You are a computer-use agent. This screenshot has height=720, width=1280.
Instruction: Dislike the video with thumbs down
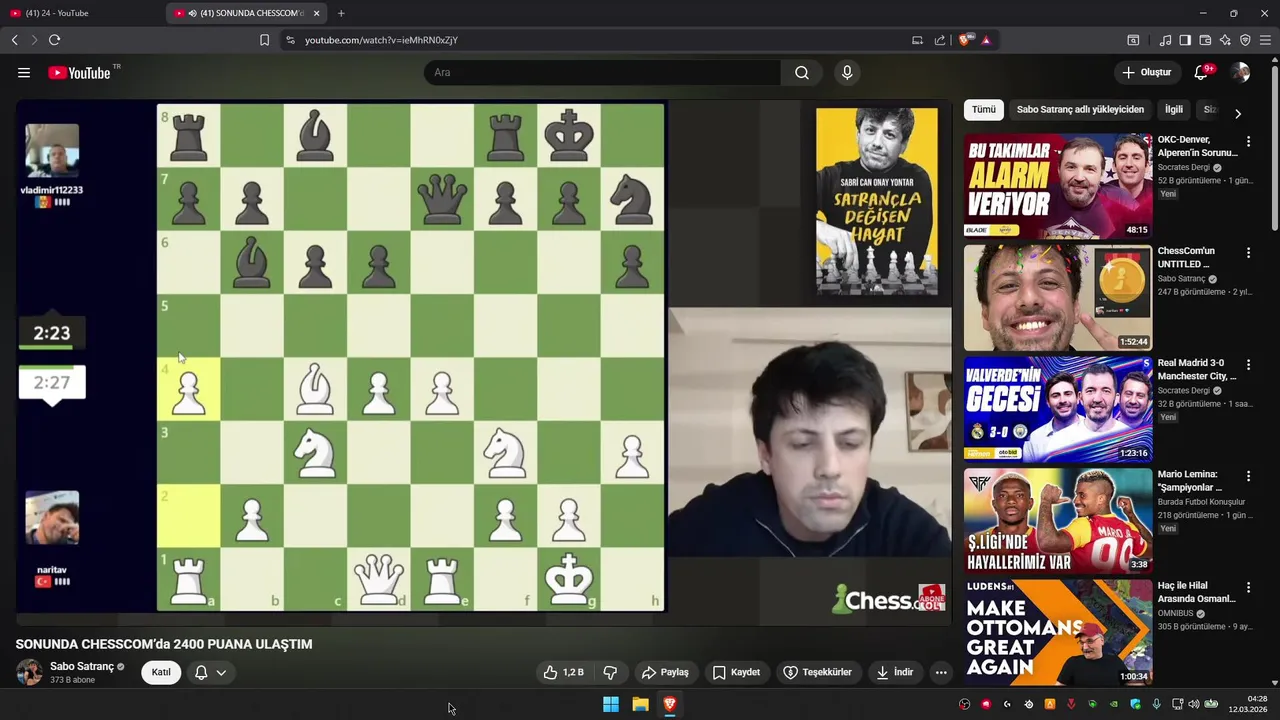point(609,673)
